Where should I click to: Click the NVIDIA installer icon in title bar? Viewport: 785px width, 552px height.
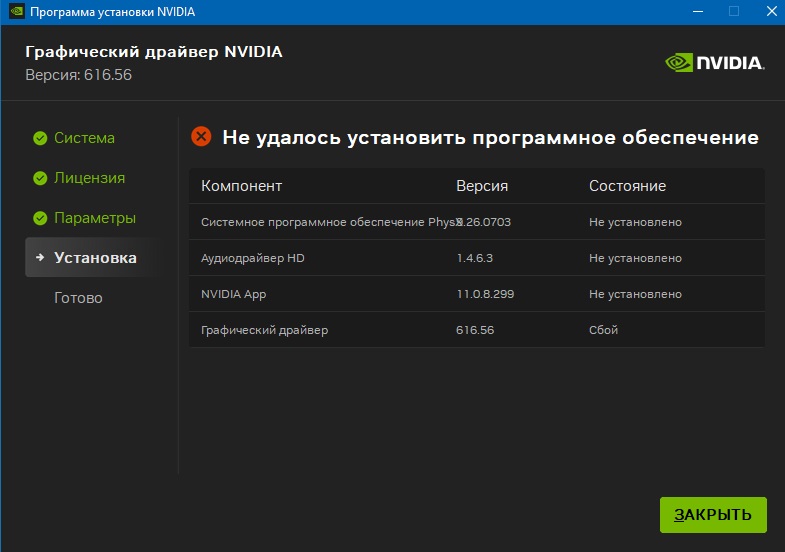point(17,11)
